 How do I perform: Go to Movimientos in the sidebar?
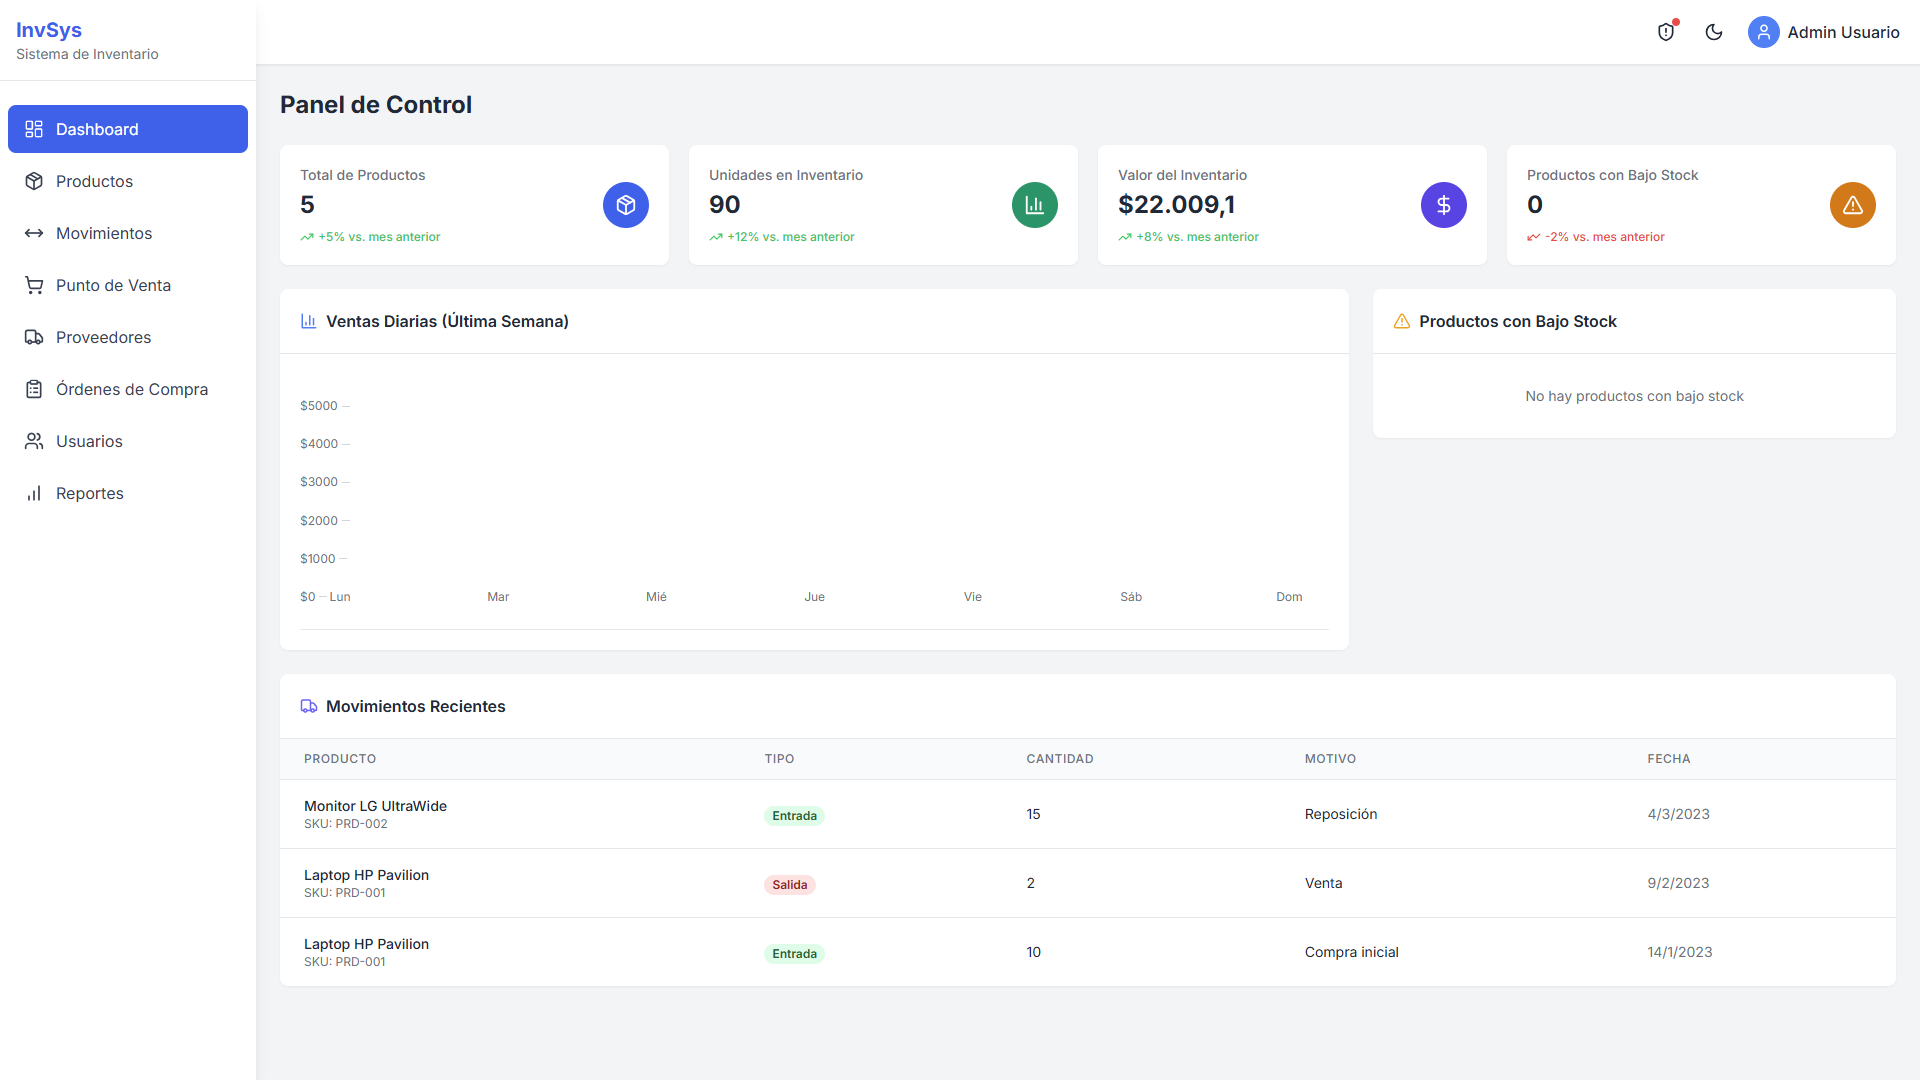(104, 233)
